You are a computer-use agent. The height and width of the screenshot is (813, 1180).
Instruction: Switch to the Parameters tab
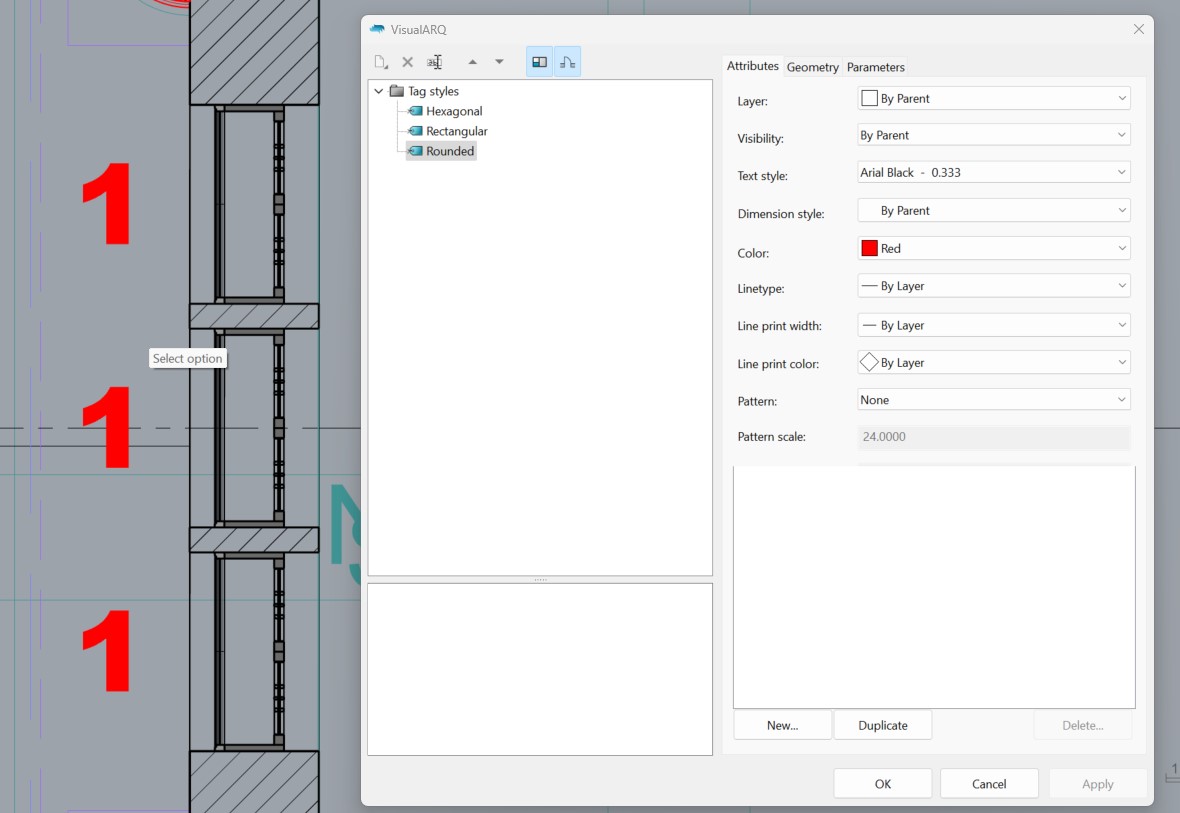coord(875,67)
